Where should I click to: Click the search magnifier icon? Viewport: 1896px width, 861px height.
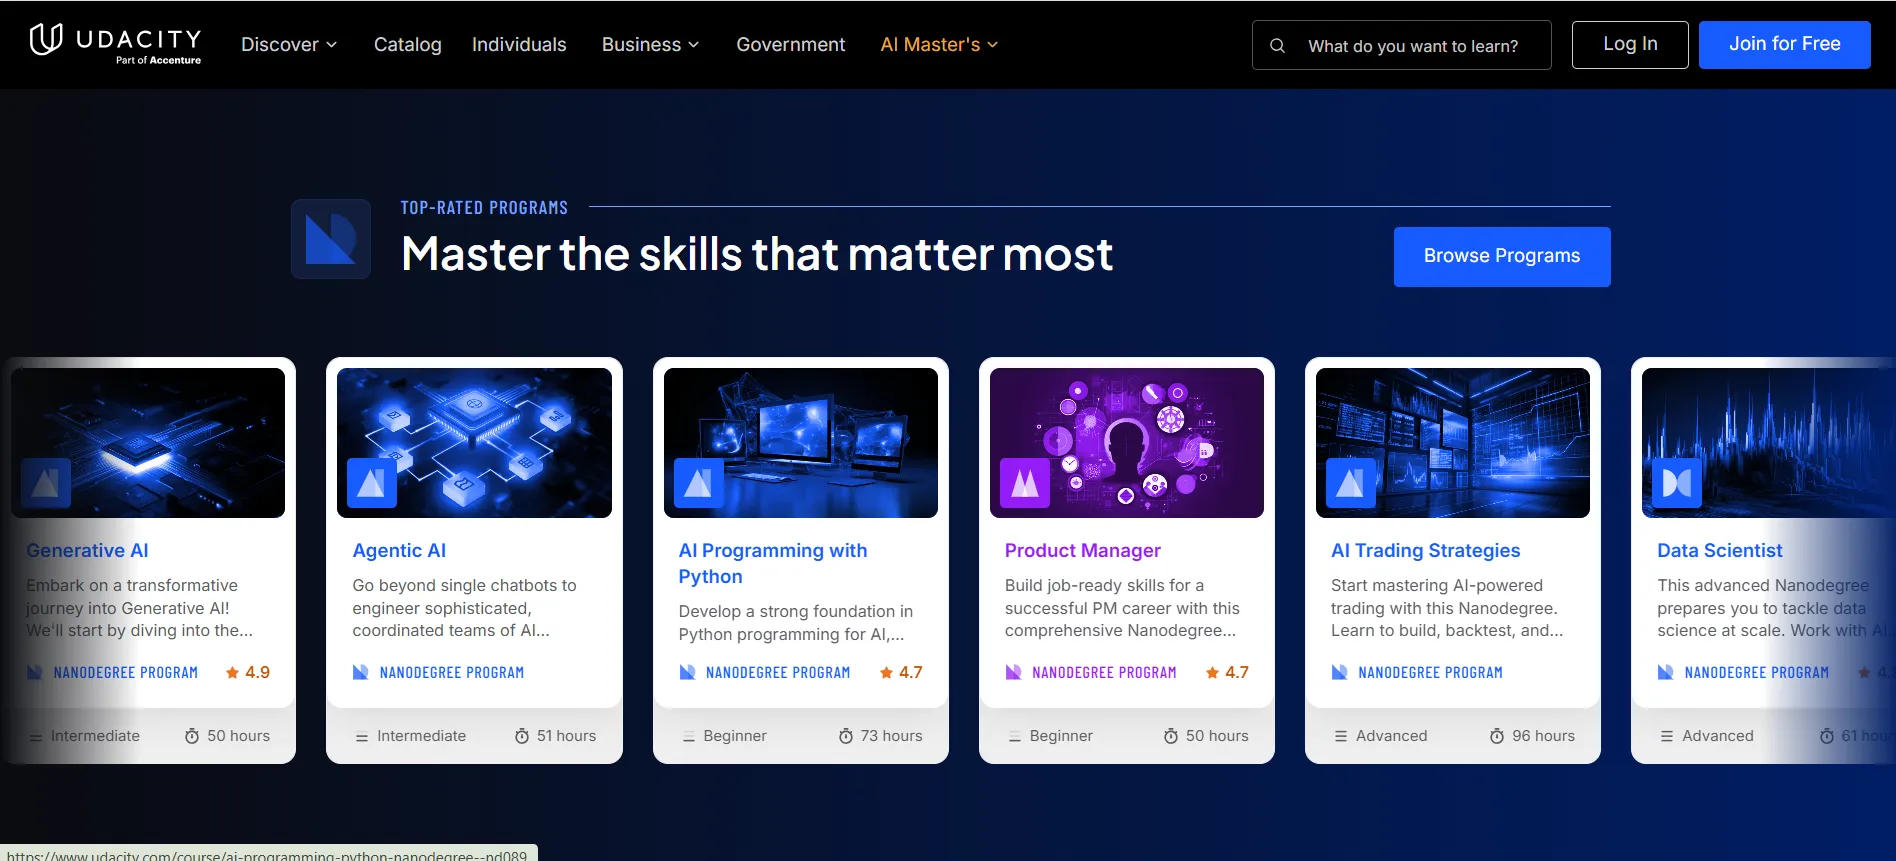pos(1277,46)
